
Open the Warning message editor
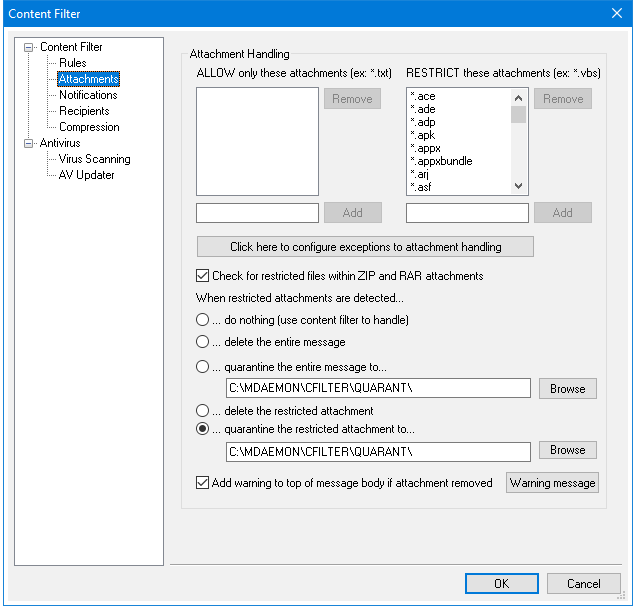click(552, 483)
